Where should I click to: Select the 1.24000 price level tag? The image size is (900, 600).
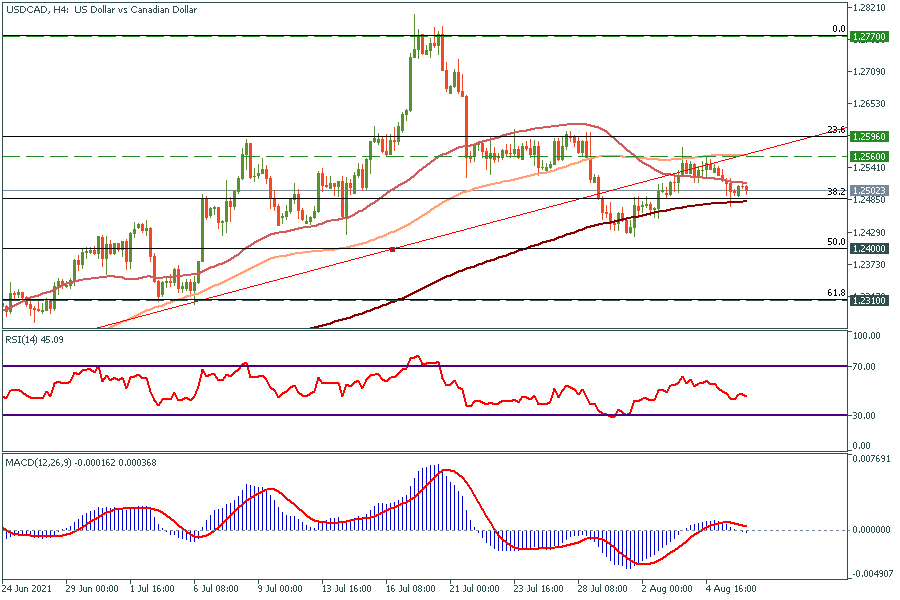click(x=866, y=248)
